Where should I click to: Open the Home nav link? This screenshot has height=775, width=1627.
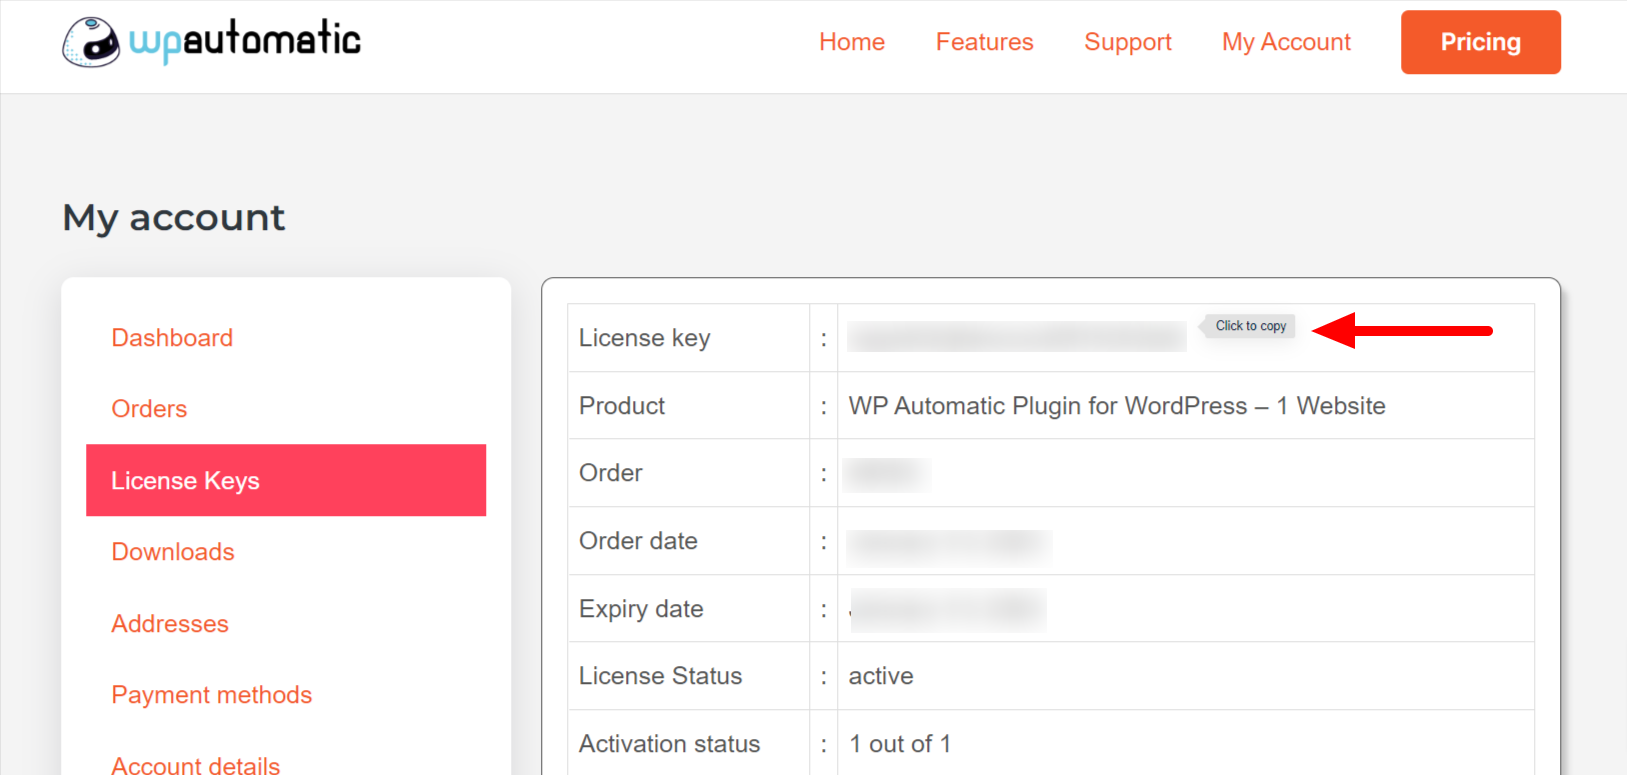point(852,42)
